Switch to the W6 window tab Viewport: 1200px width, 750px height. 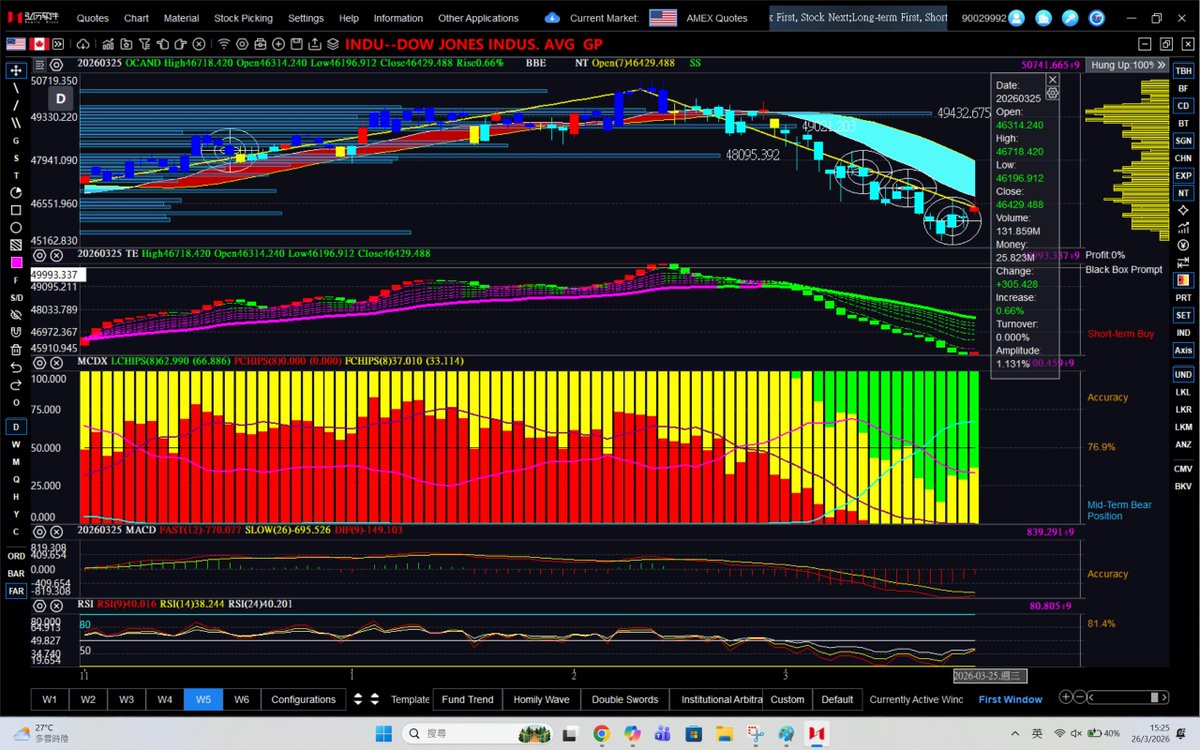pyautogui.click(x=241, y=699)
